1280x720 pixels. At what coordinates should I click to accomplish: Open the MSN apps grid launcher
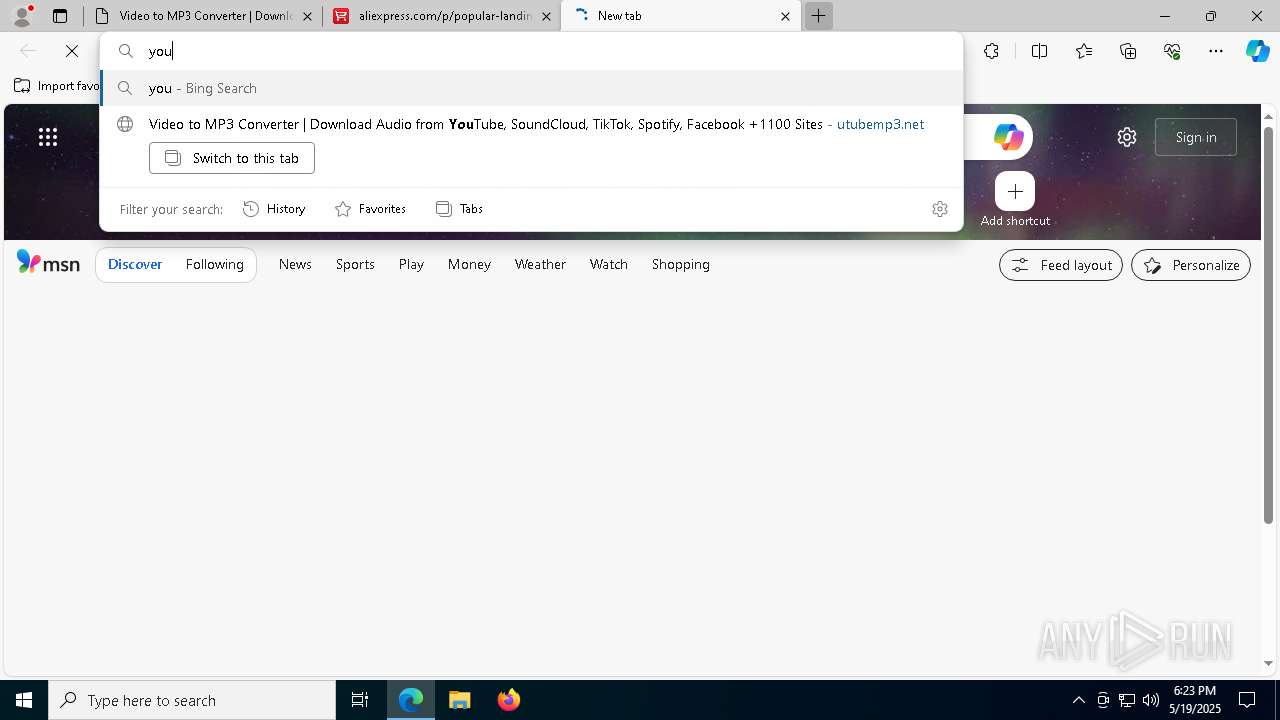48,137
